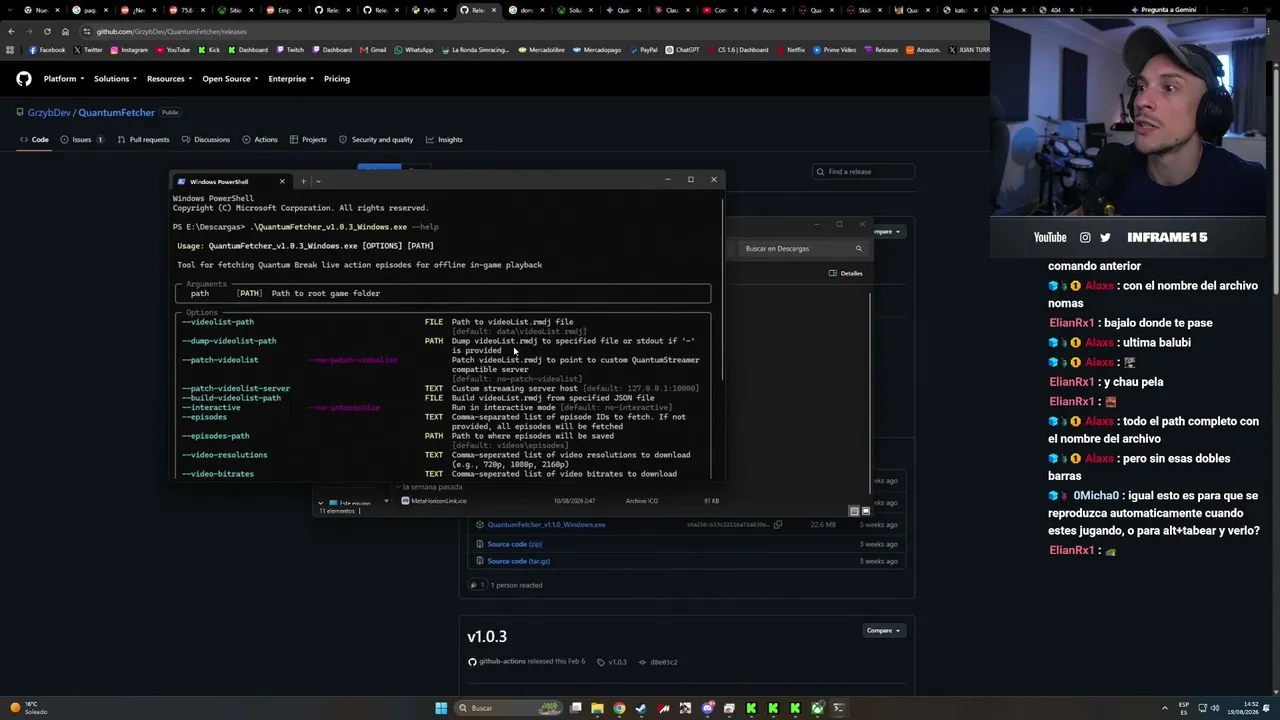The height and width of the screenshot is (720, 1280).
Task: Open the Kick bookmark
Action: (x=209, y=50)
